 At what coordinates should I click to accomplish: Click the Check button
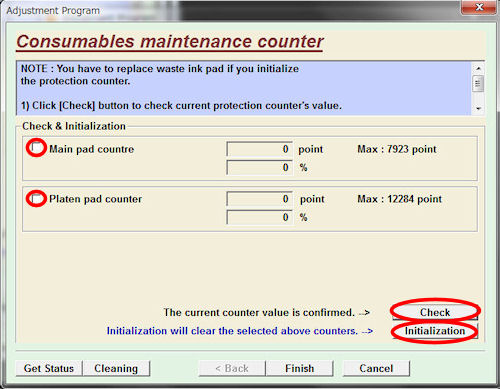(x=435, y=312)
